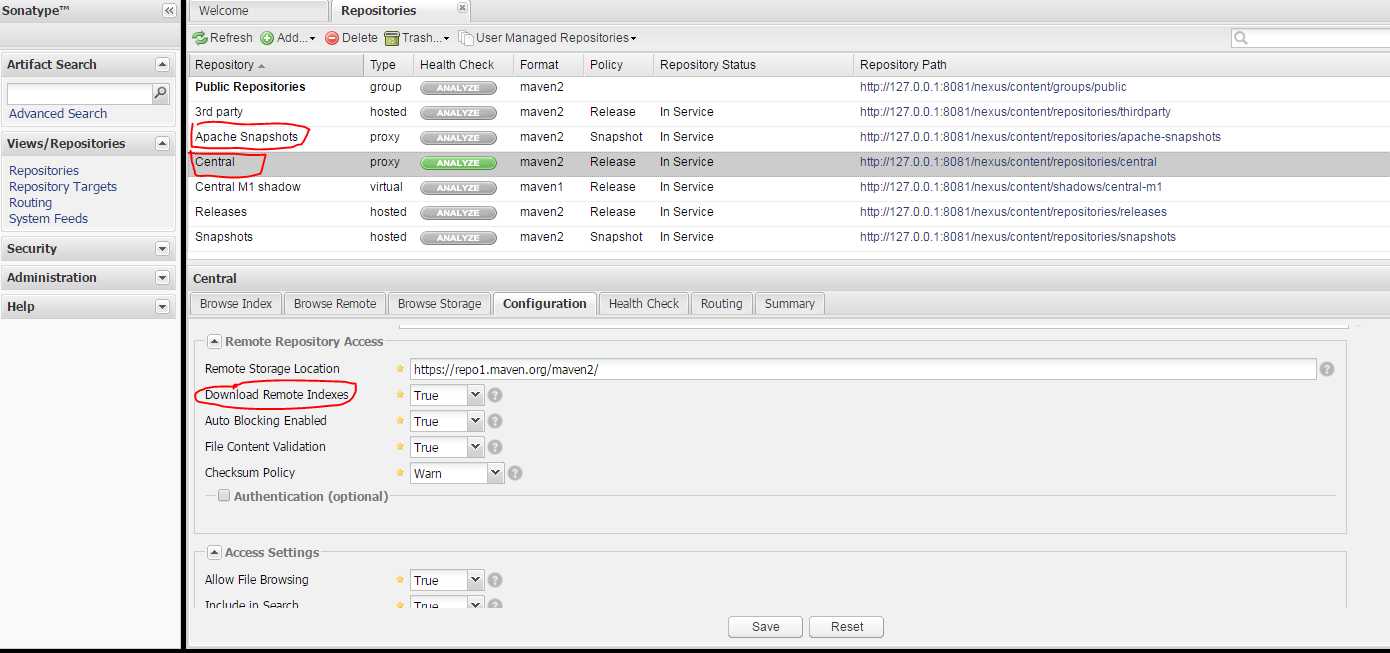The image size is (1390, 653).
Task: Switch to the Welcome tab
Action: (259, 11)
